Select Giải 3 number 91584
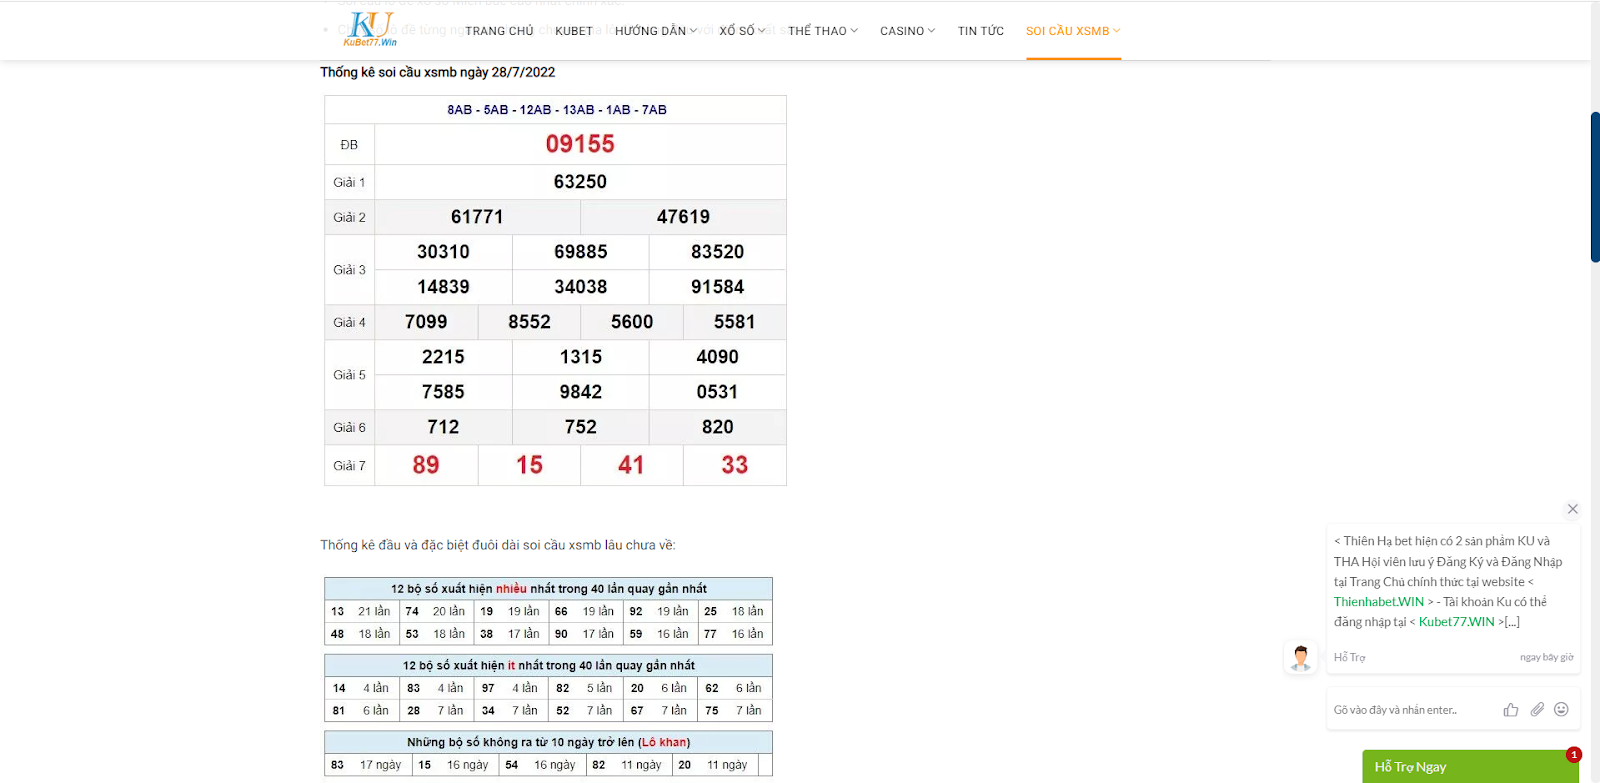This screenshot has height=783, width=1600. 718,287
